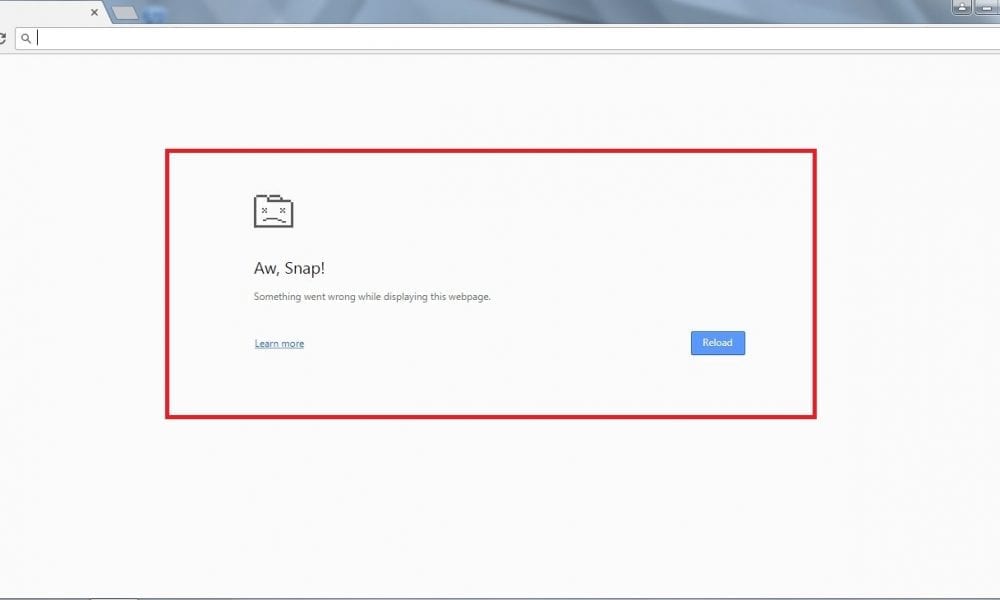Click the left eye of the sad face icon
The image size is (1000, 600).
pyautogui.click(x=265, y=210)
